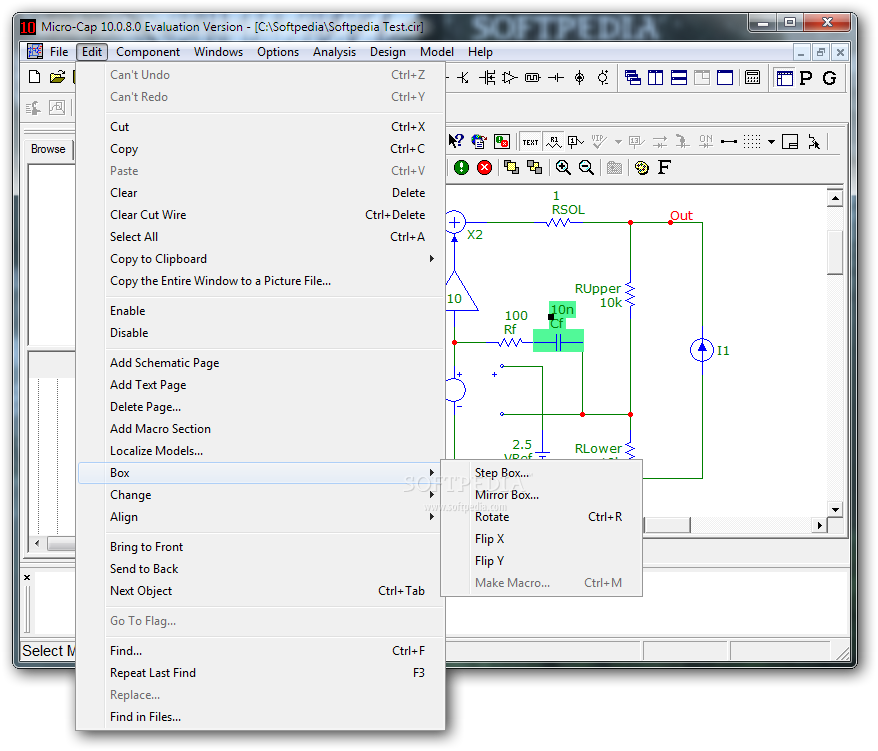
Task: Toggle the title block box icon
Action: [x=790, y=142]
